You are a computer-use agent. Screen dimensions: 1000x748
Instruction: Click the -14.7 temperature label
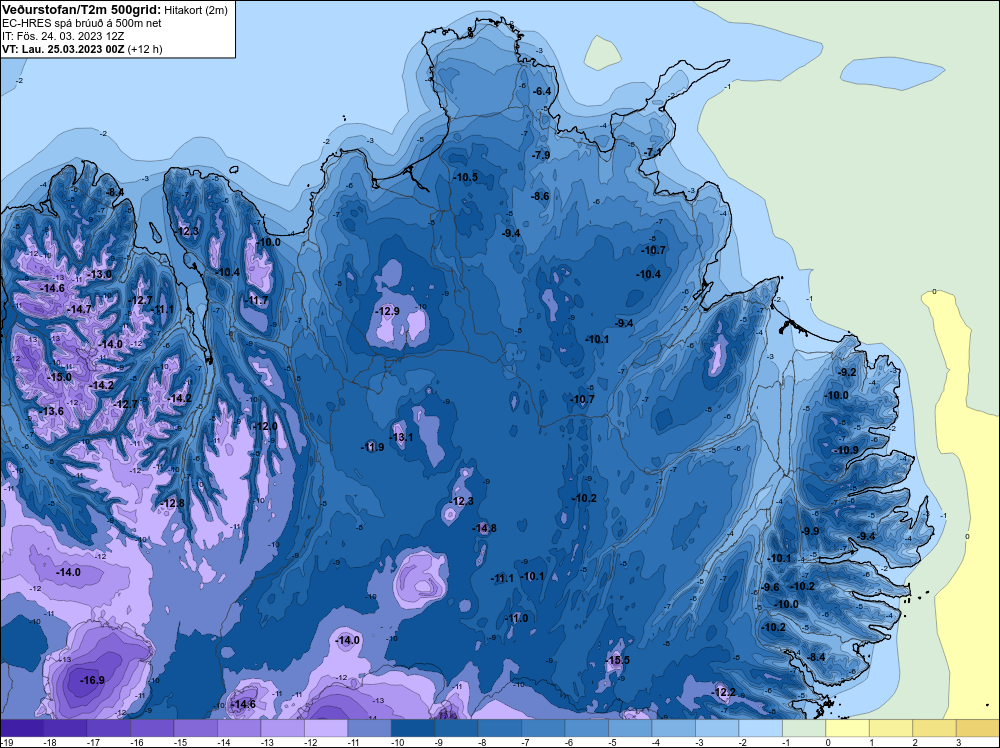[80, 309]
